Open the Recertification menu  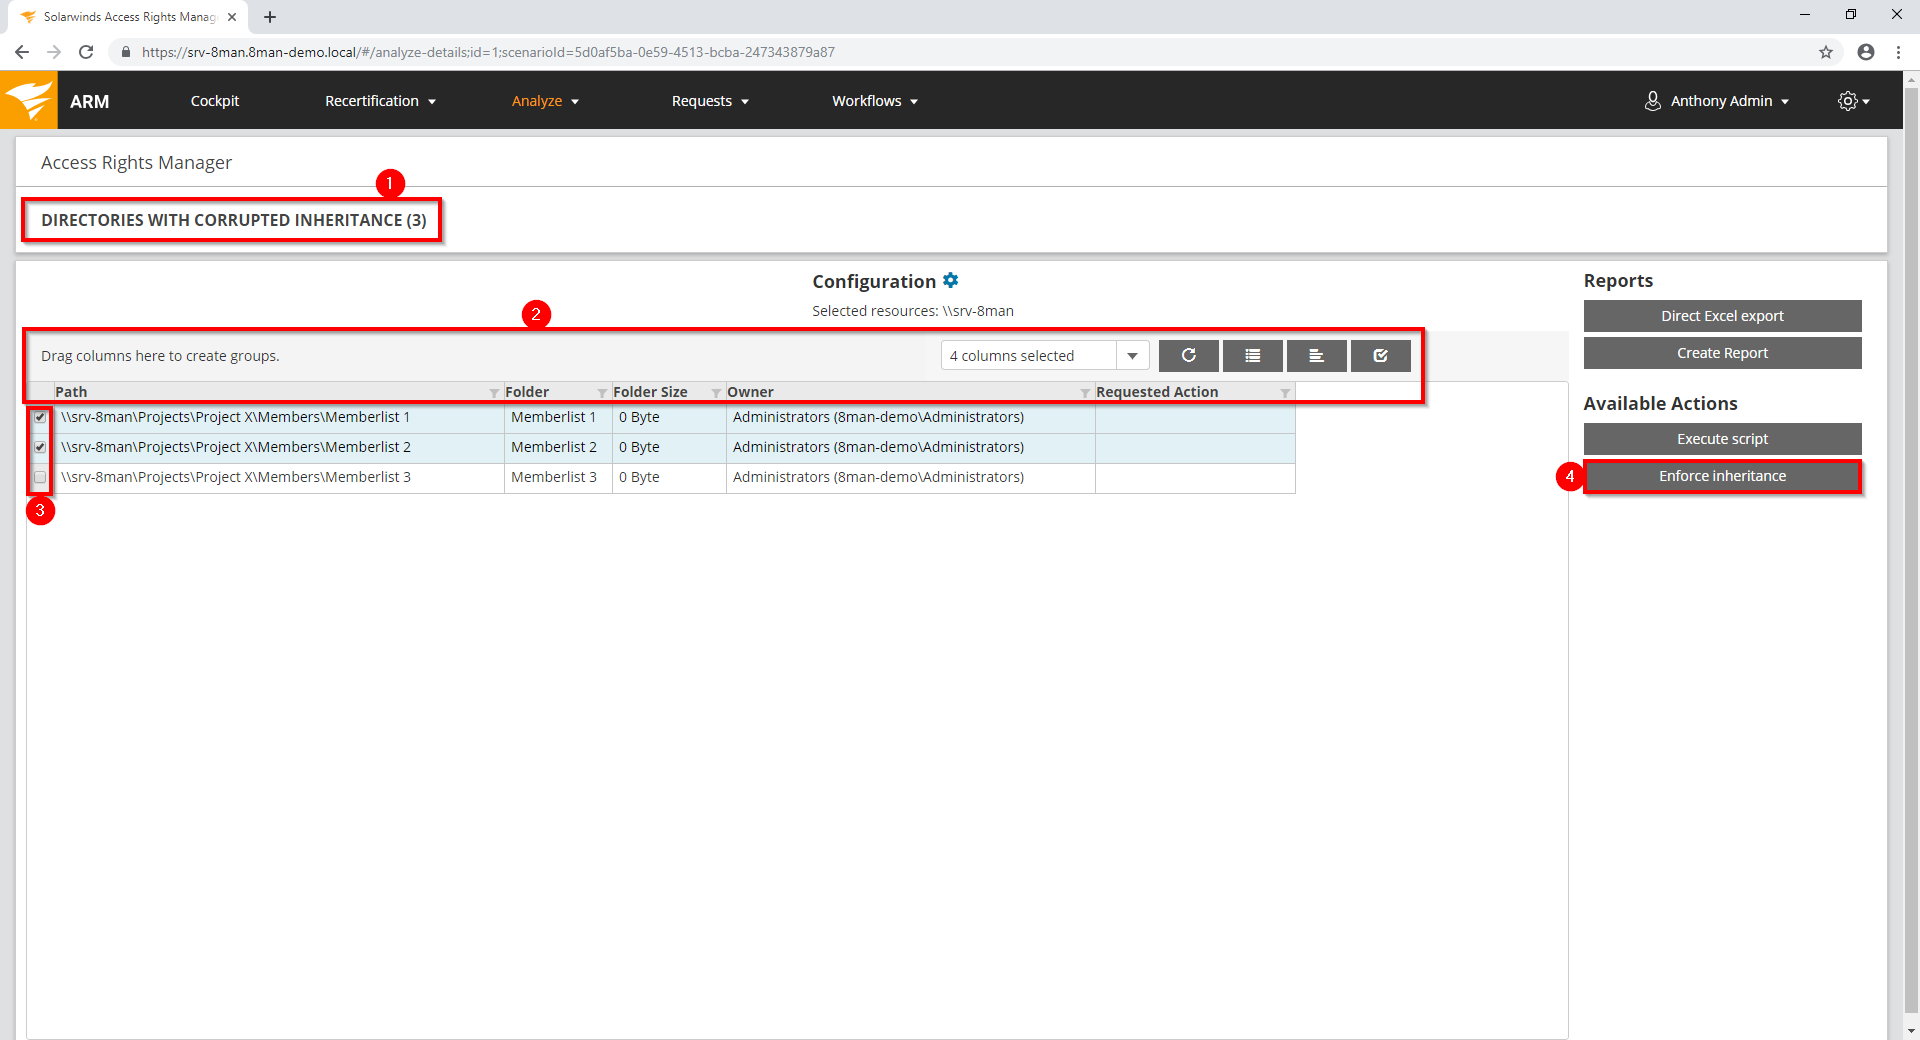point(380,101)
